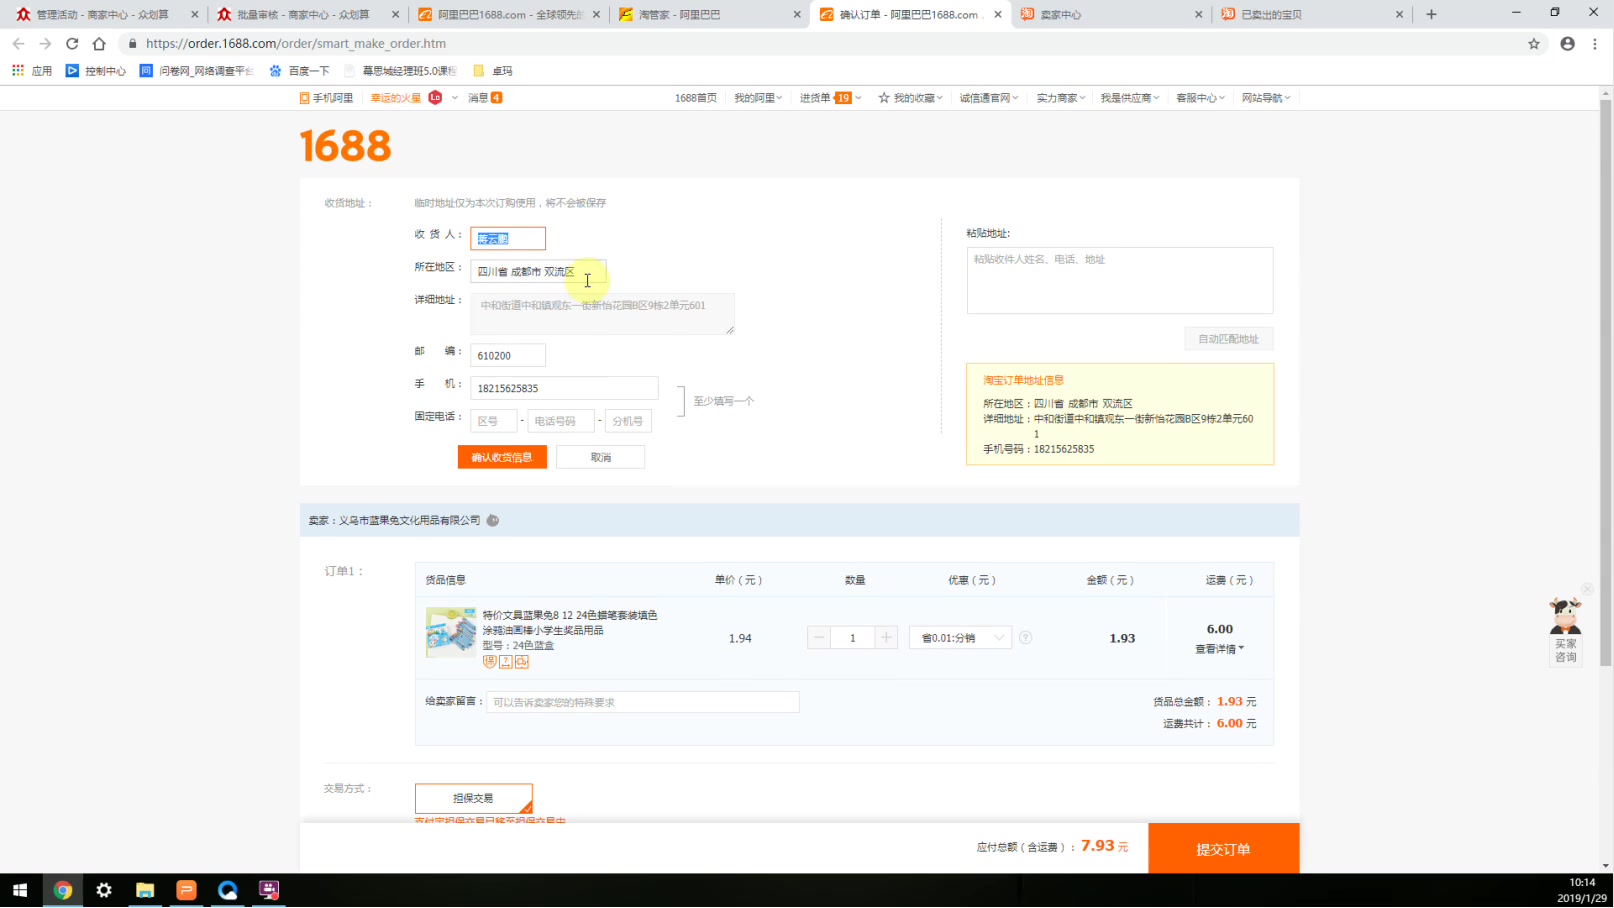This screenshot has height=908, width=1614.
Task: Open the seller contact icon beside the company name
Action: pyautogui.click(x=493, y=521)
